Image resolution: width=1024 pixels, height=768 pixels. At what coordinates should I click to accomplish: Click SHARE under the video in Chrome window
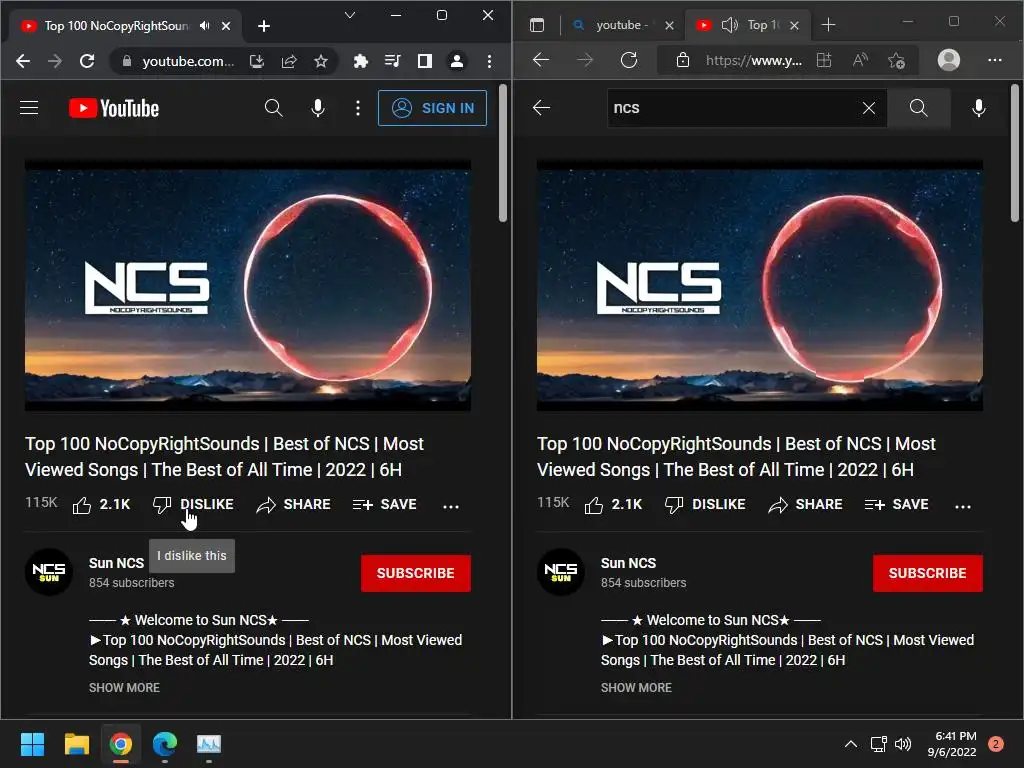(293, 505)
